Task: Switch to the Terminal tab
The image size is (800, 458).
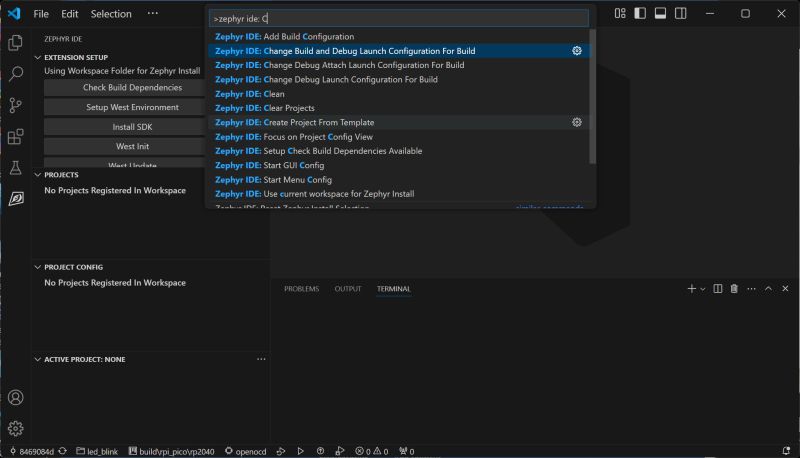Action: pyautogui.click(x=393, y=289)
